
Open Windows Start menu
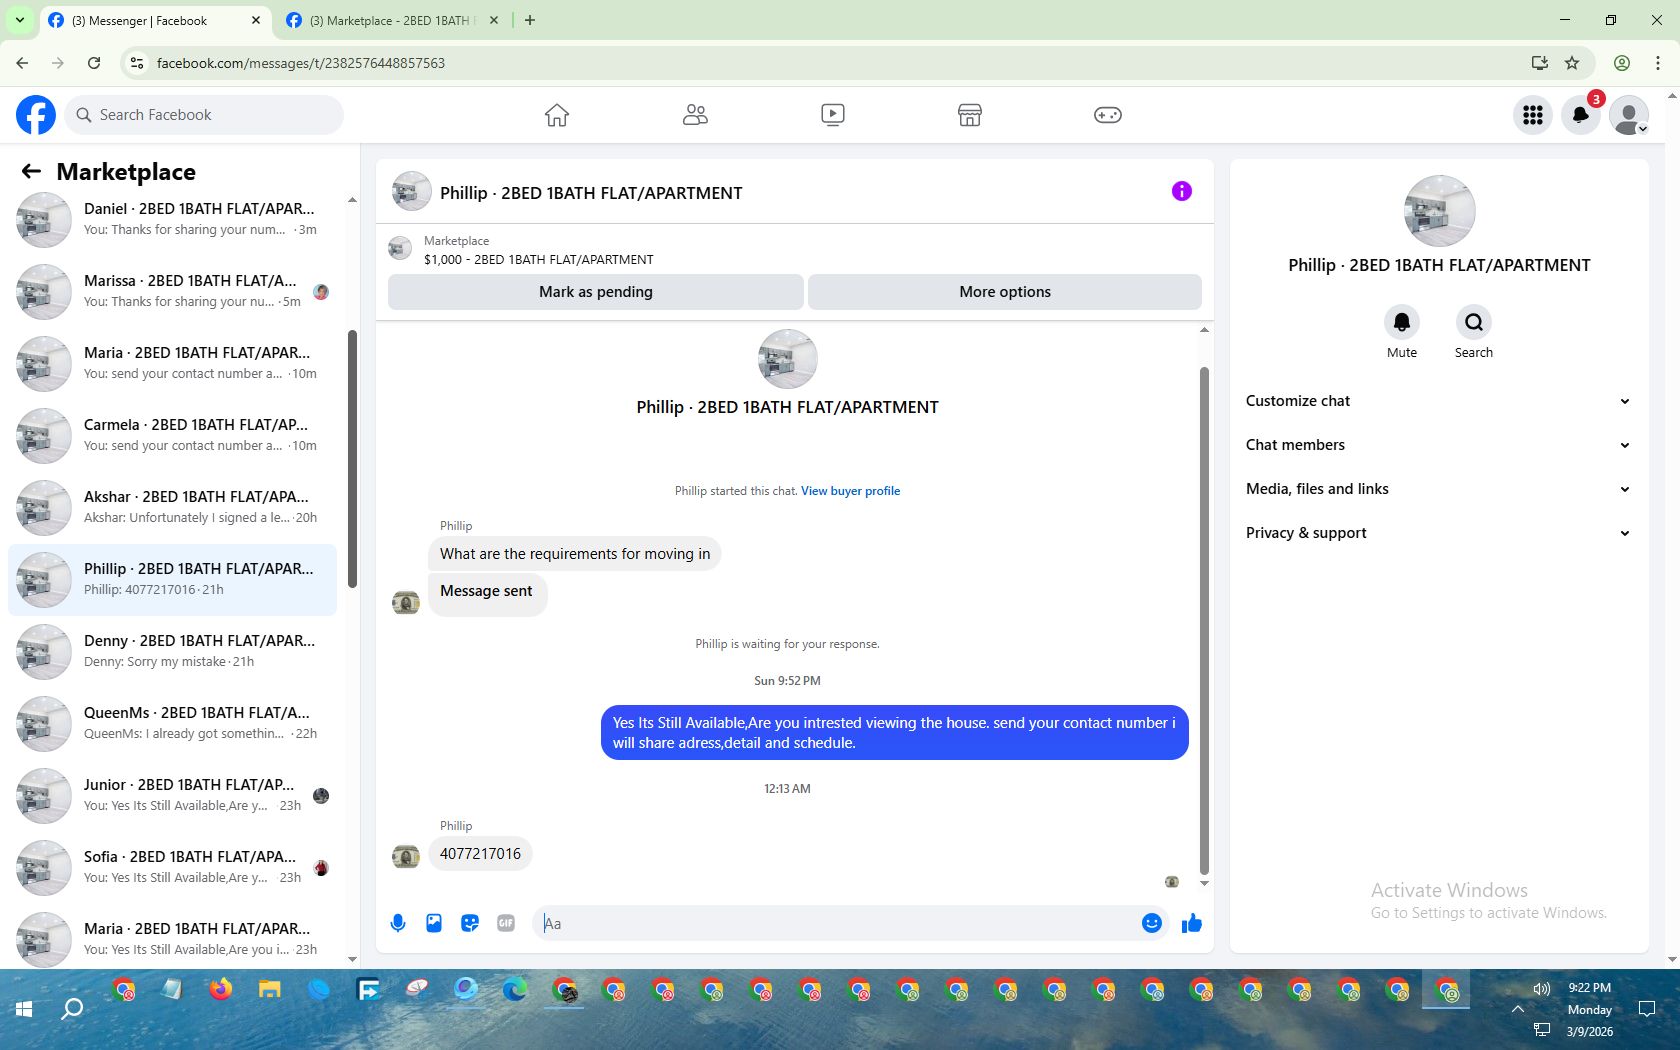24,1009
